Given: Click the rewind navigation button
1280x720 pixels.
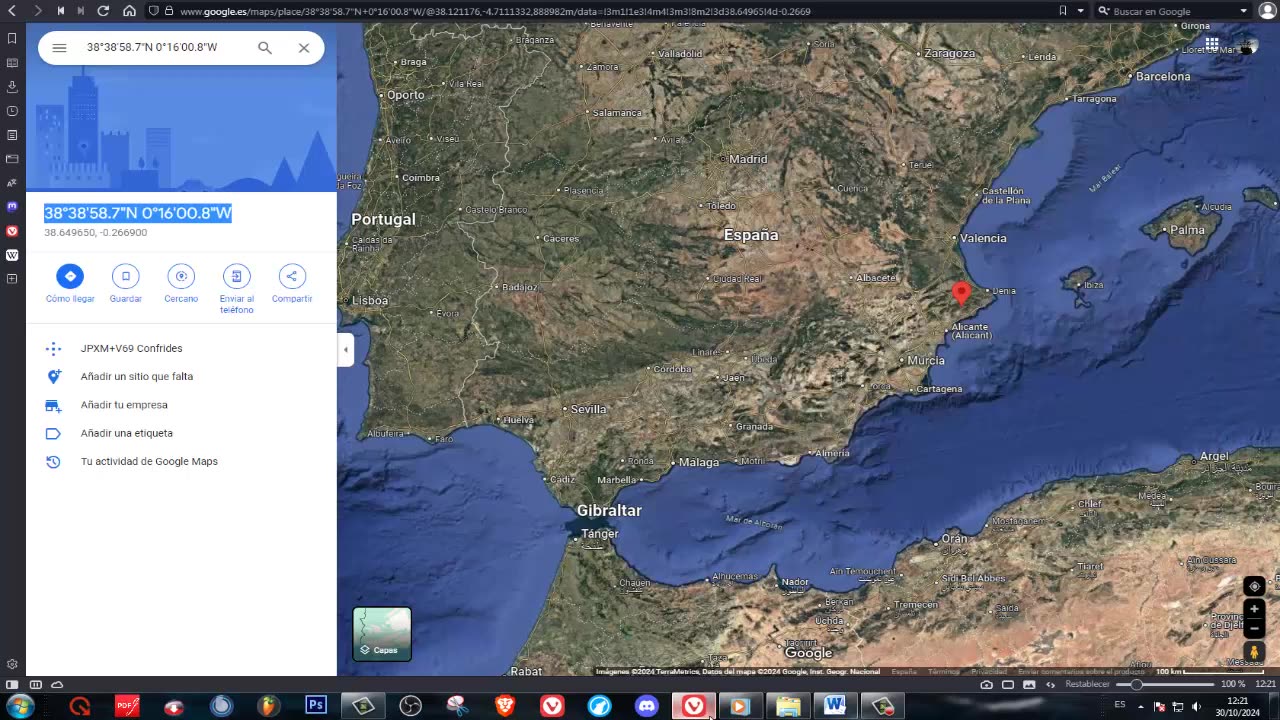Looking at the screenshot, I should [60, 11].
